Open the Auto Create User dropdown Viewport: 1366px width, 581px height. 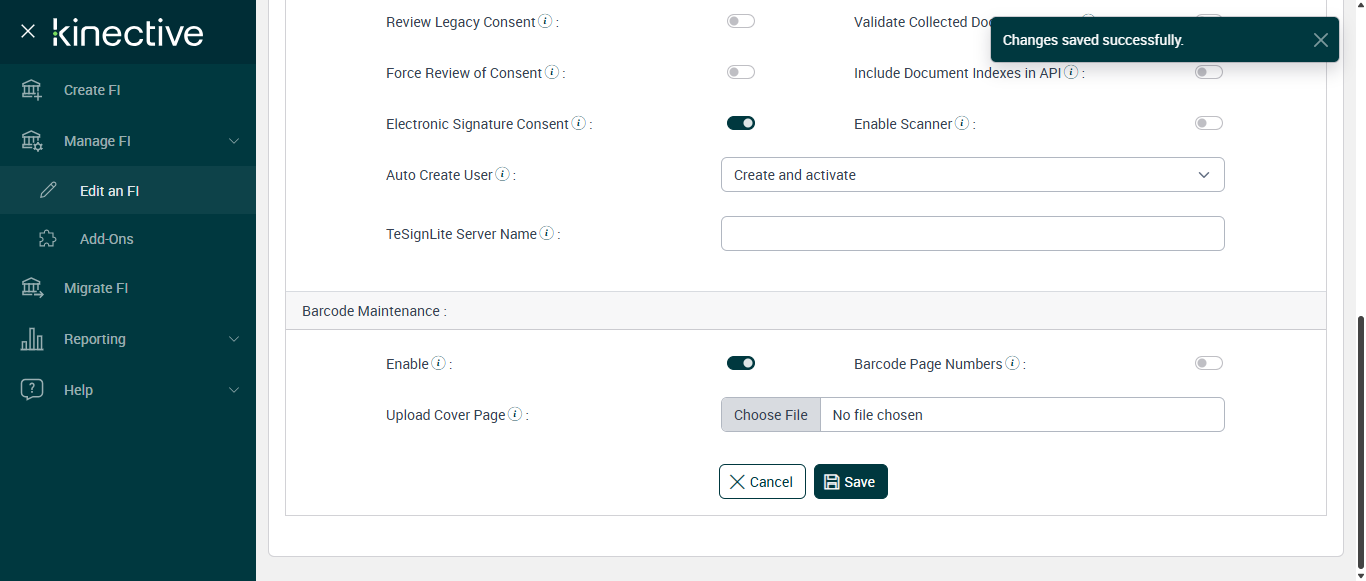pyautogui.click(x=972, y=175)
